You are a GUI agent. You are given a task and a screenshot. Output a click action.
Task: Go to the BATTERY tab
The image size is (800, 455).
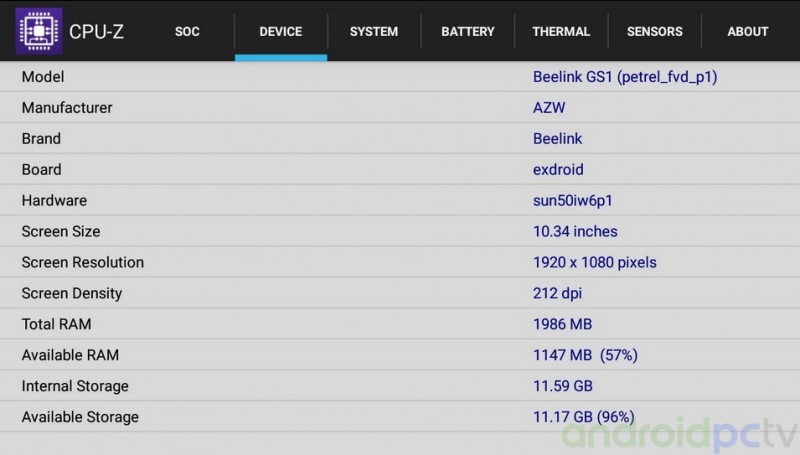pos(468,32)
